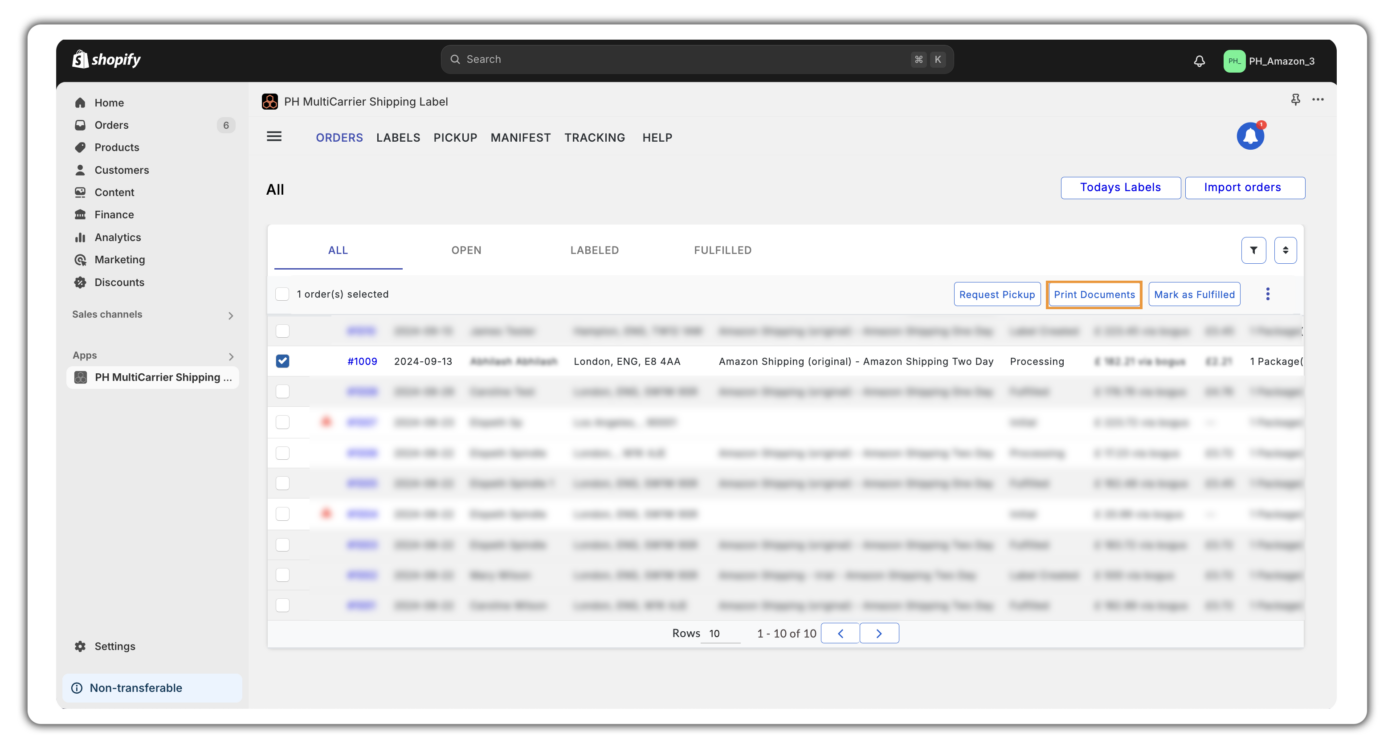Click Print Documents button
The image size is (1400, 744).
(x=1094, y=294)
